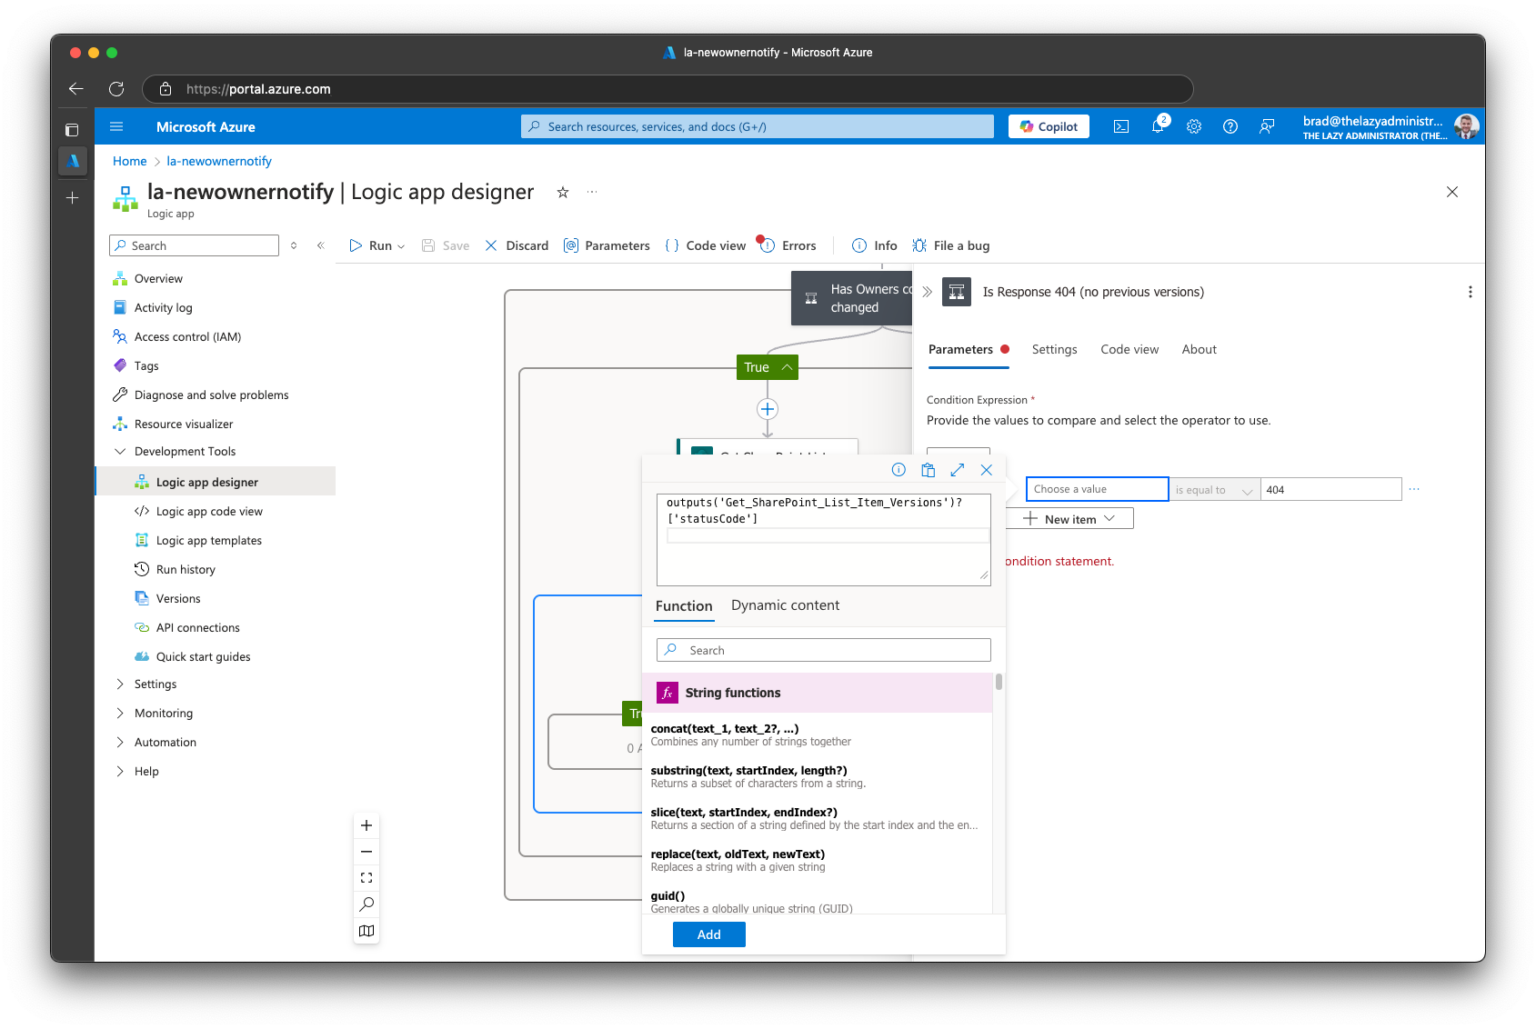Toggle the canvas minimap
This screenshot has height=1029, width=1536.
coord(367,931)
